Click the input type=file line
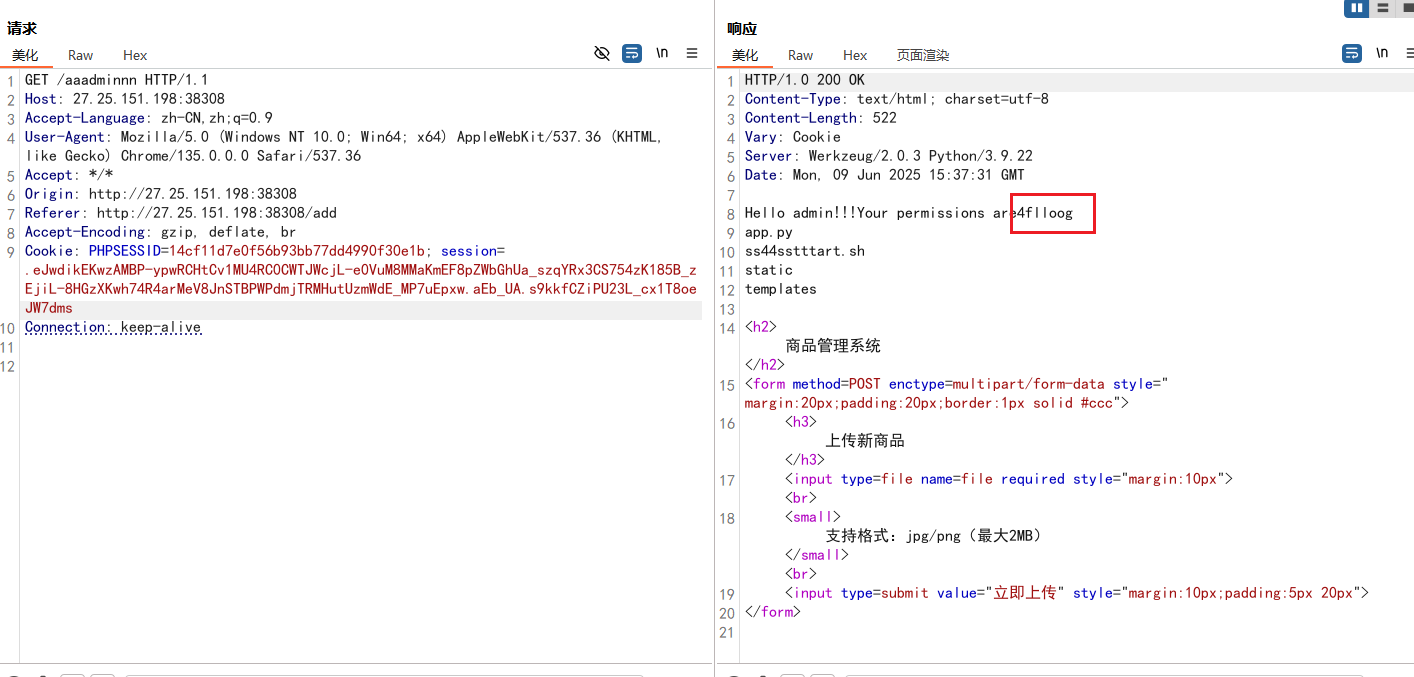Viewport: 1414px width, 677px height. (1009, 479)
